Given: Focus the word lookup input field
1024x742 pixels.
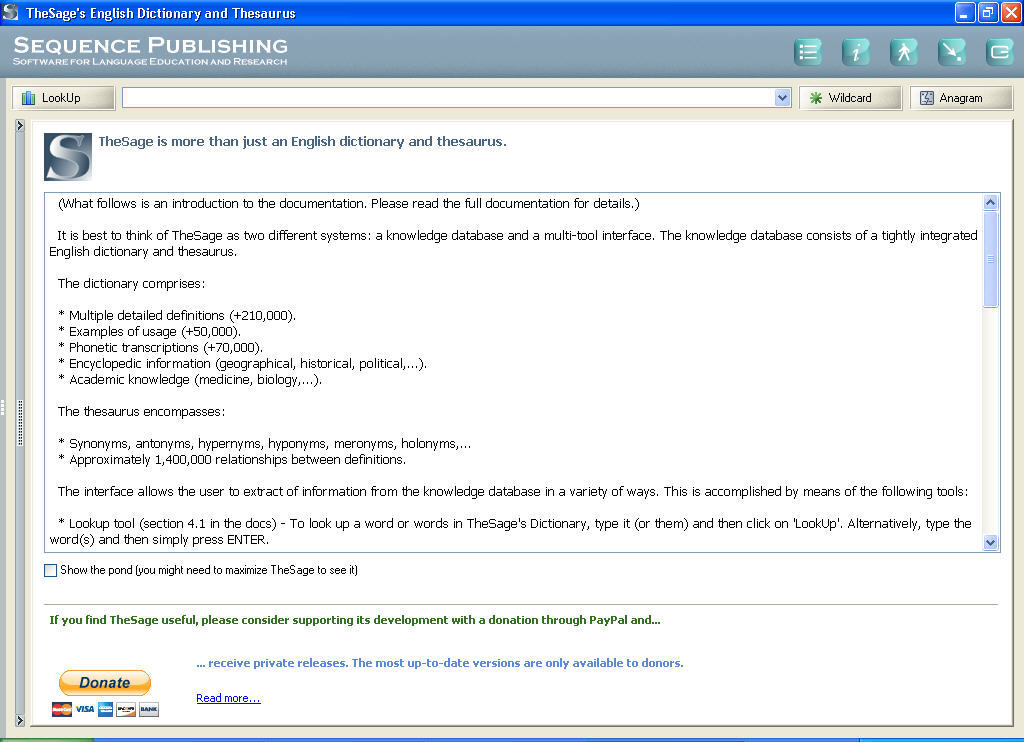Looking at the screenshot, I should pyautogui.click(x=449, y=98).
